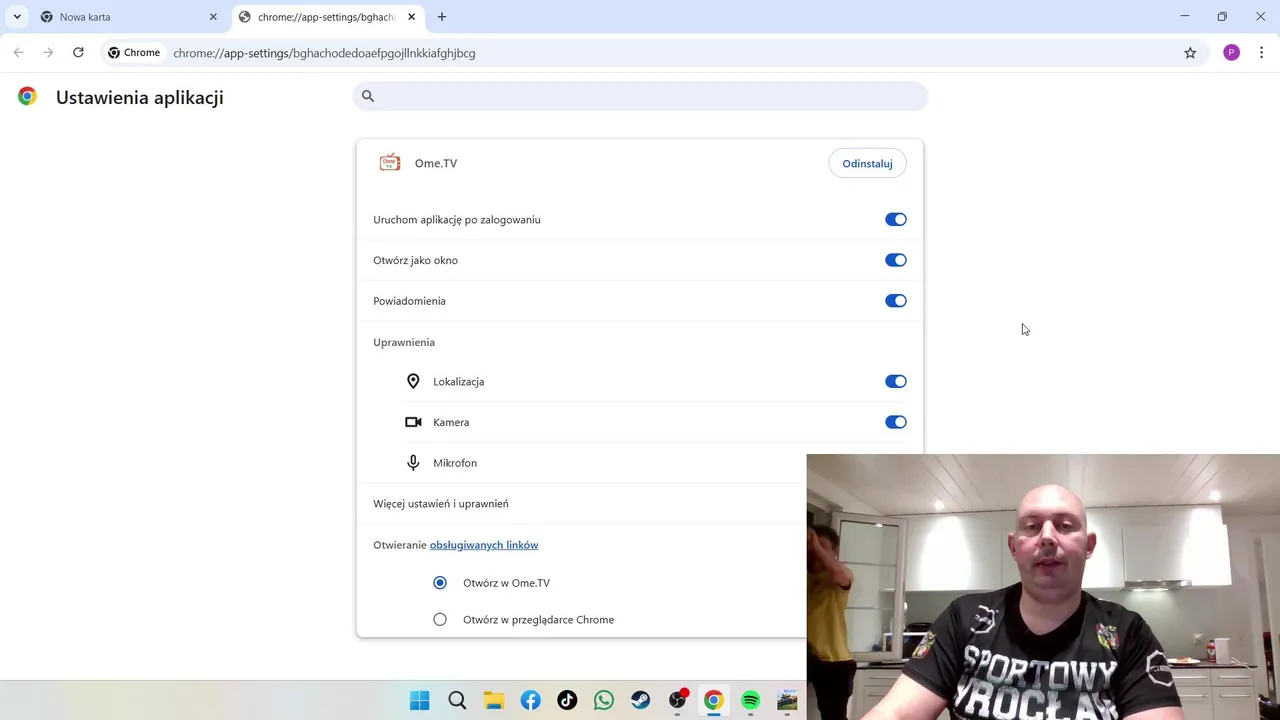The width and height of the screenshot is (1280, 720).
Task: Open Steam from the taskbar
Action: [x=640, y=701]
